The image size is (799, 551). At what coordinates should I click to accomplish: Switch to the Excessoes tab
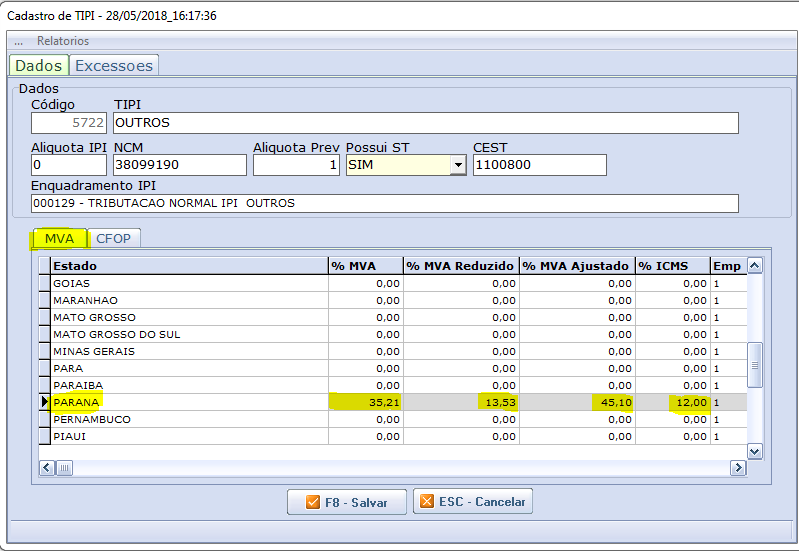114,65
